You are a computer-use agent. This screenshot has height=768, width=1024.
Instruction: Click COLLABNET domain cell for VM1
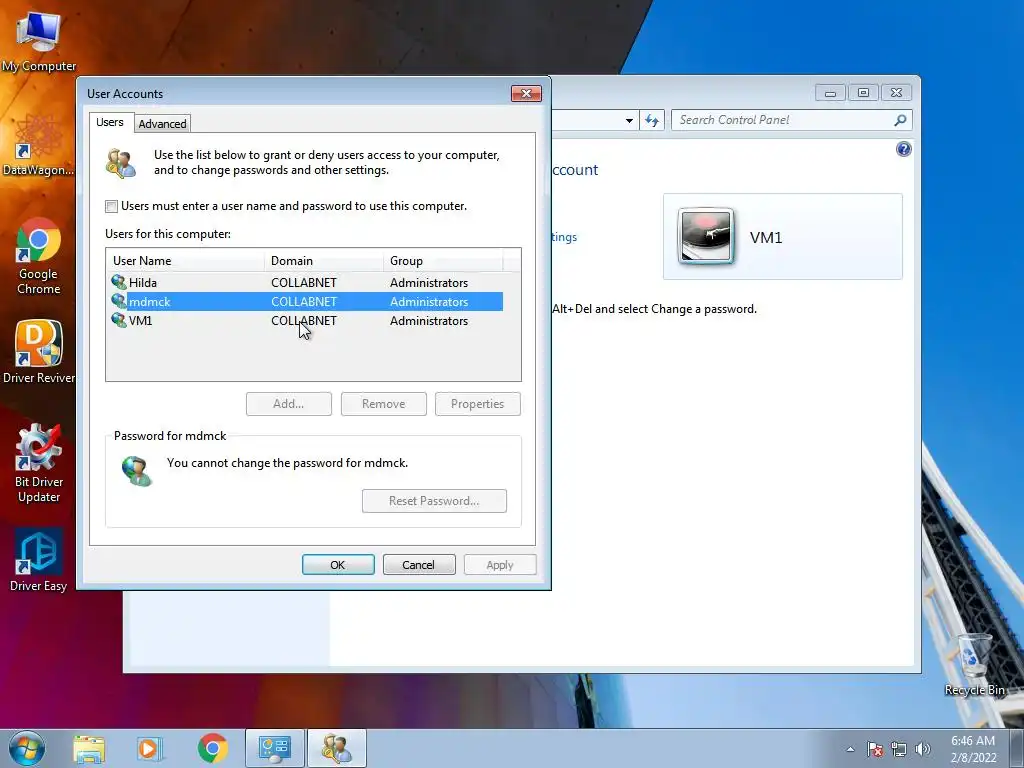pyautogui.click(x=304, y=321)
